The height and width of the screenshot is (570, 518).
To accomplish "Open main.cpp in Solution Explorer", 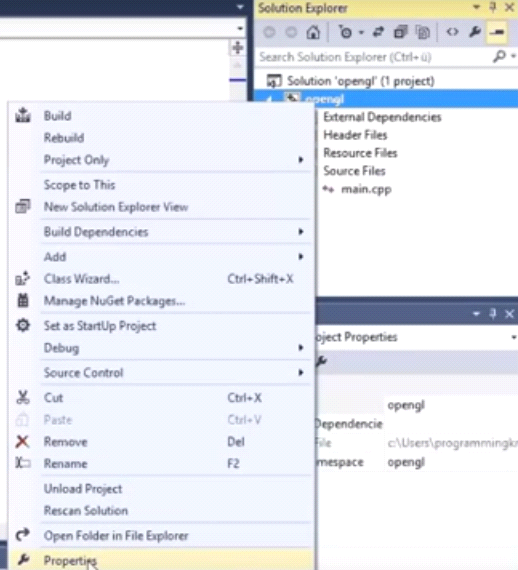I will tap(366, 189).
